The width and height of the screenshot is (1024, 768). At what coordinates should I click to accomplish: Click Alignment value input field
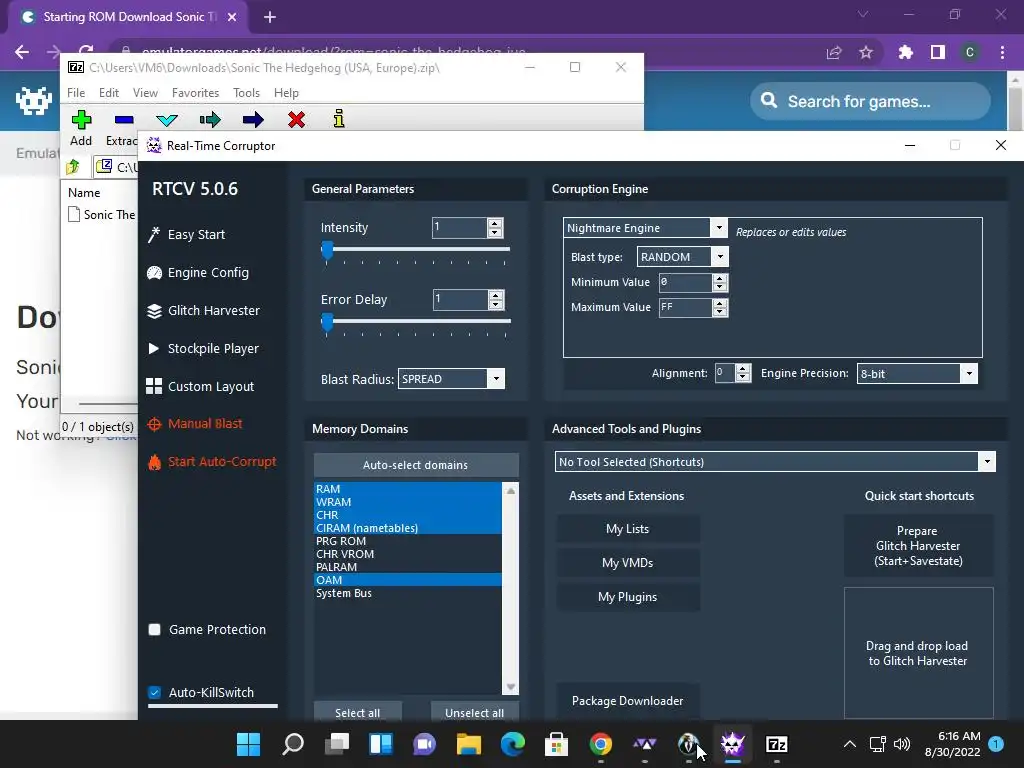[x=724, y=373]
